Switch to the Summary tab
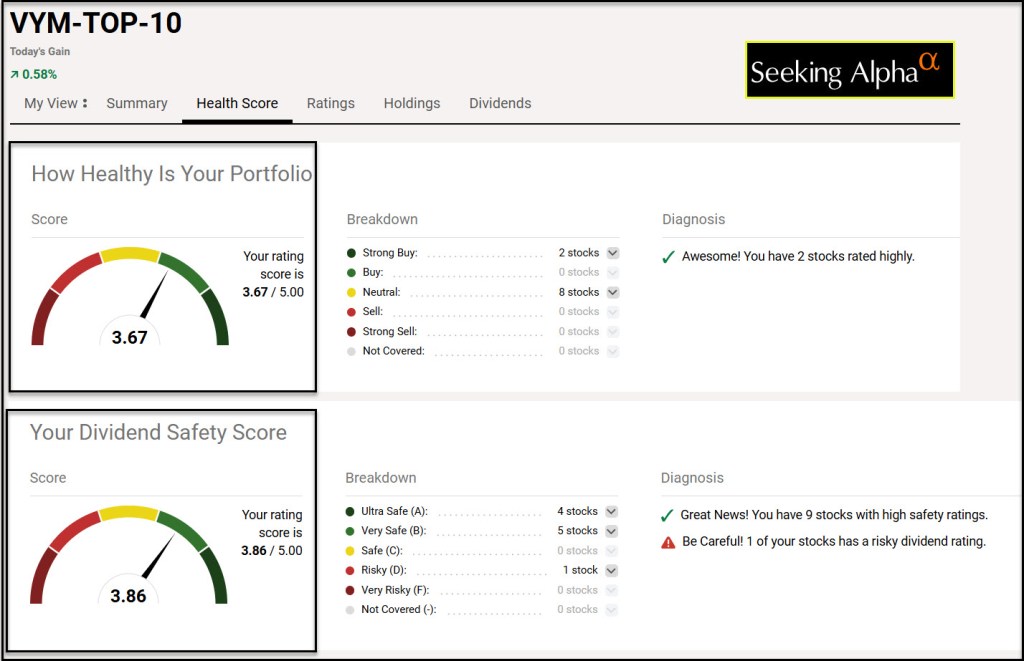 tap(137, 103)
